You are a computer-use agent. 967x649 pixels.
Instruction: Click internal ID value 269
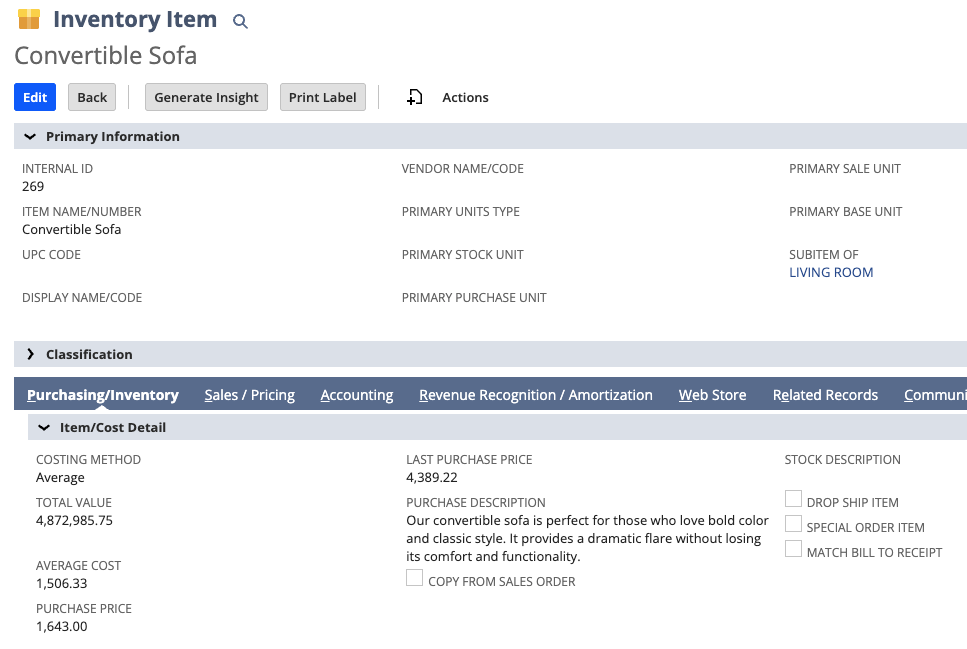33,186
